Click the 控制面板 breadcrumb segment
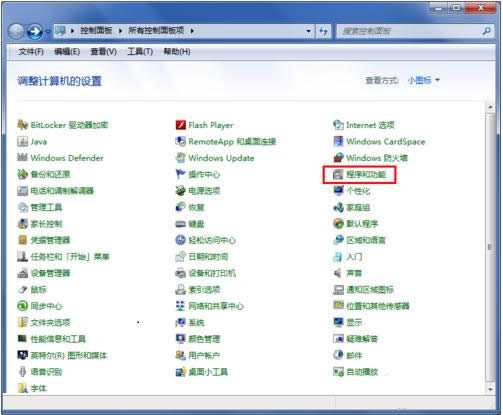Image resolution: width=503 pixels, height=415 pixels. click(96, 31)
